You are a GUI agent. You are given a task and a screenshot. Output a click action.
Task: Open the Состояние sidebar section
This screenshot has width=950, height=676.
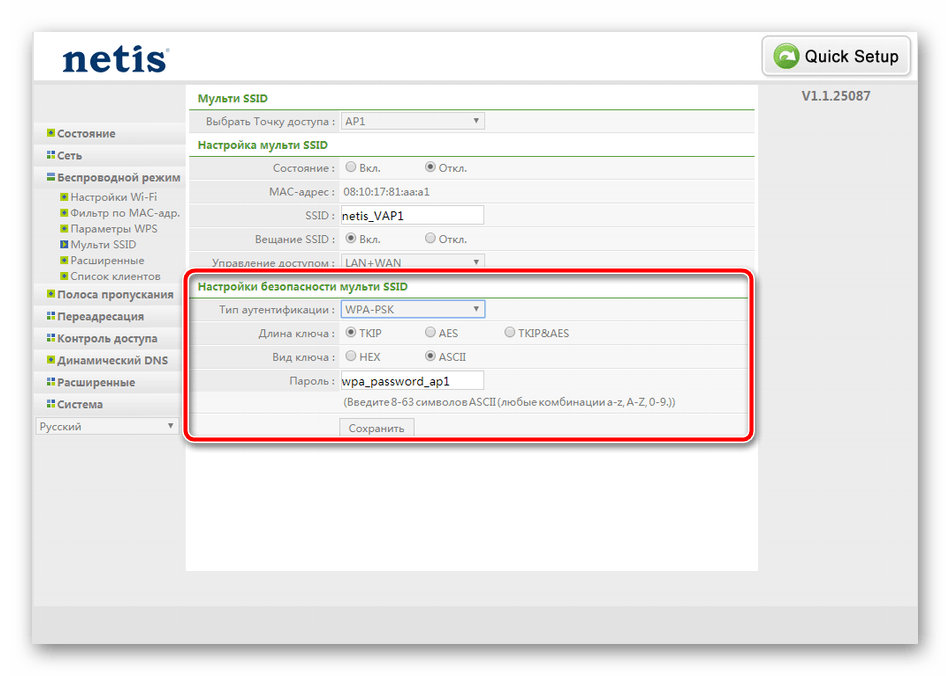point(85,133)
